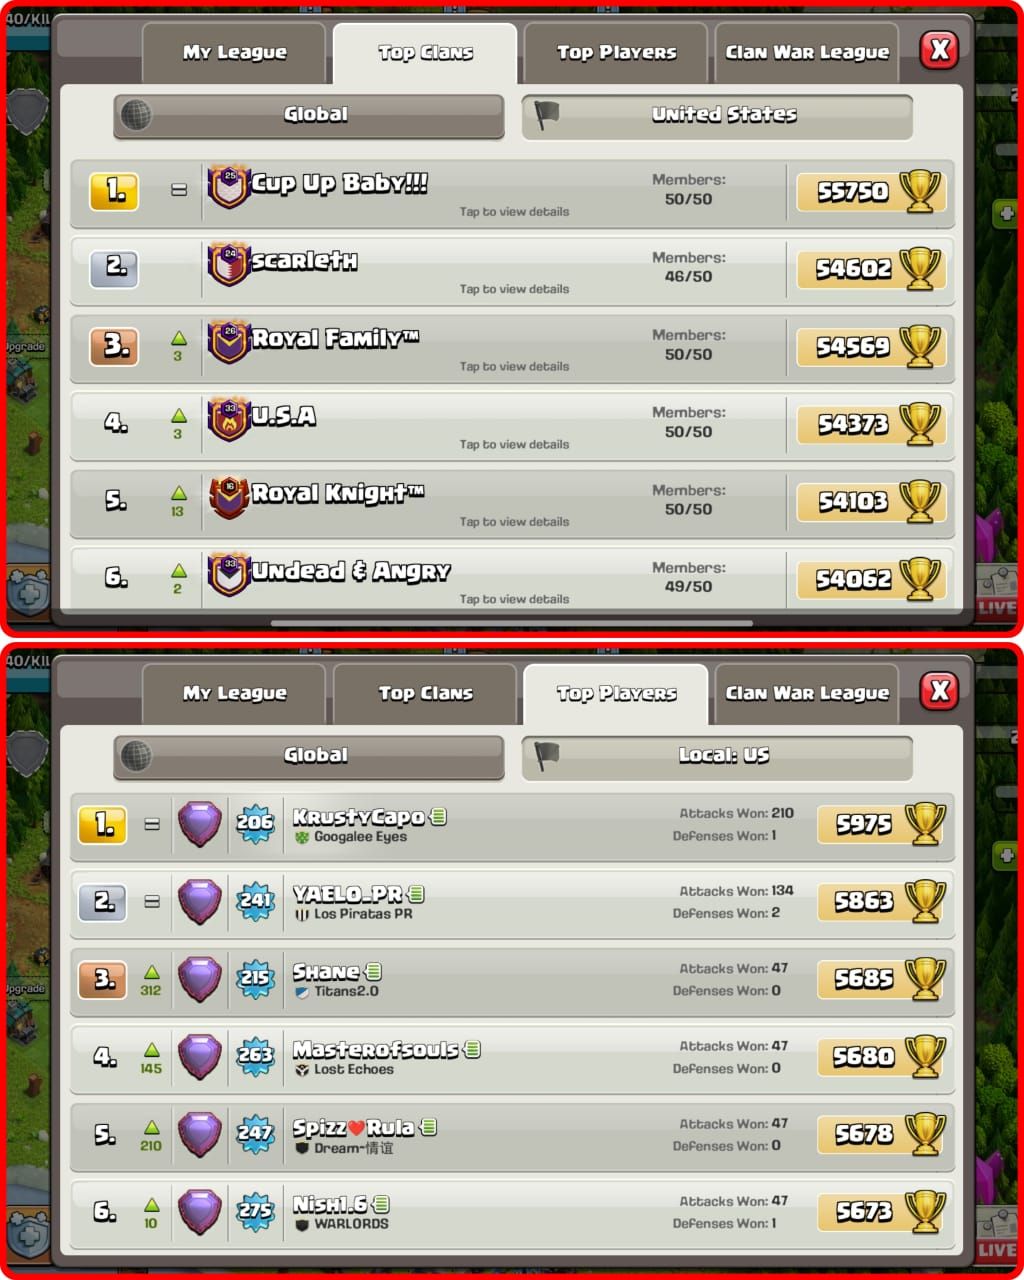Select the Royal Knight™ clan badge
The image size is (1024, 1280).
228,497
